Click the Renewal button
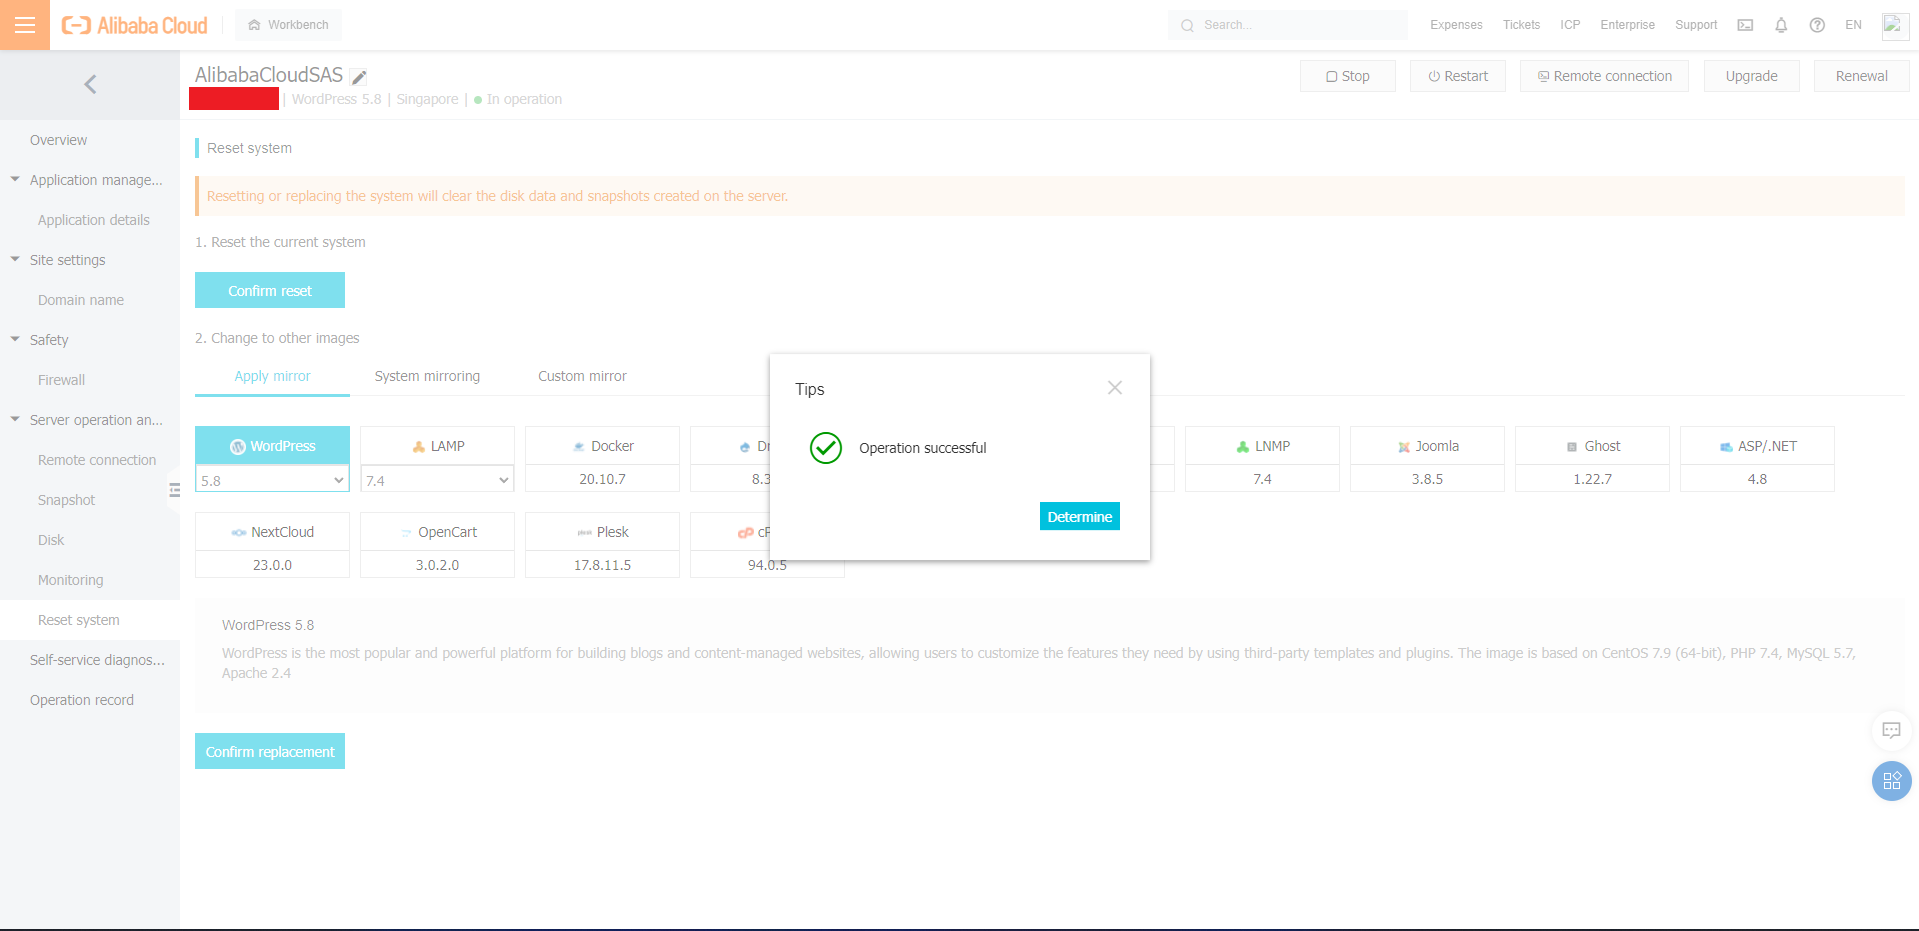Image resolution: width=1919 pixels, height=931 pixels. [1862, 76]
